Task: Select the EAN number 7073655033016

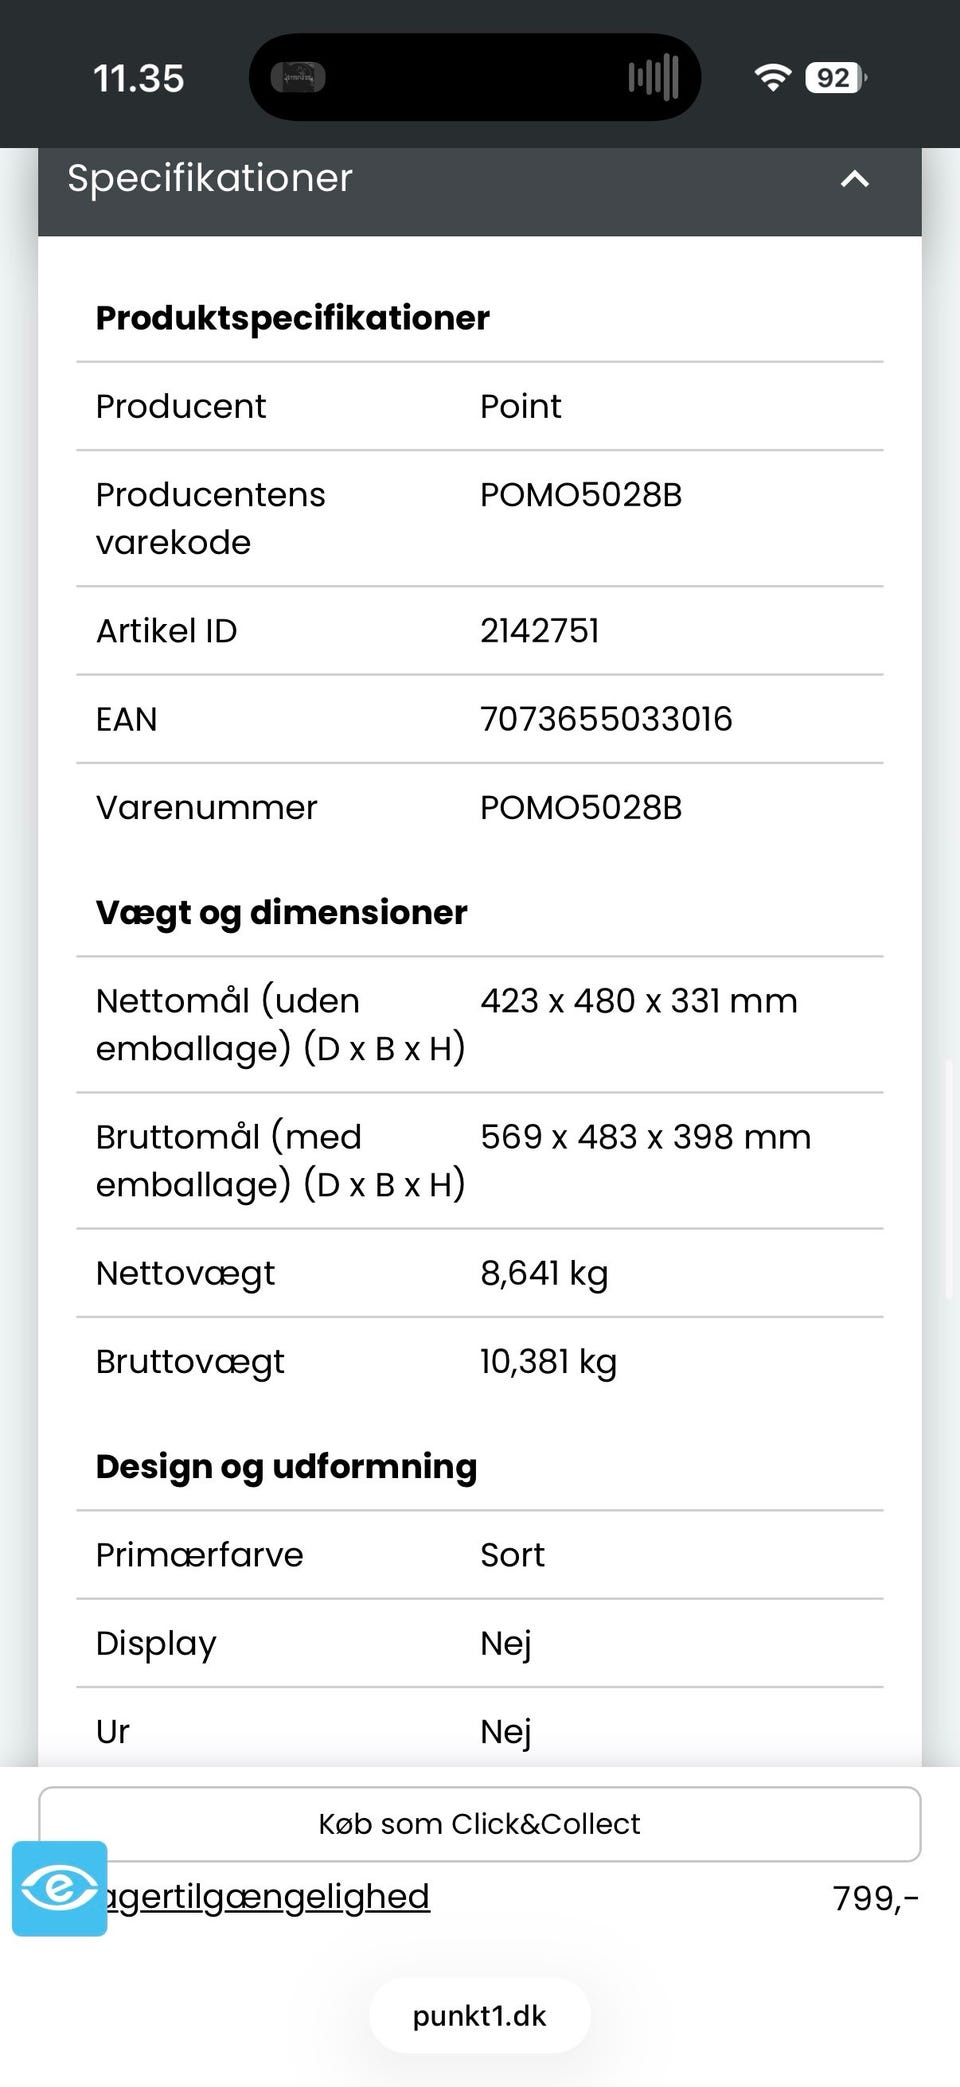Action: click(606, 719)
